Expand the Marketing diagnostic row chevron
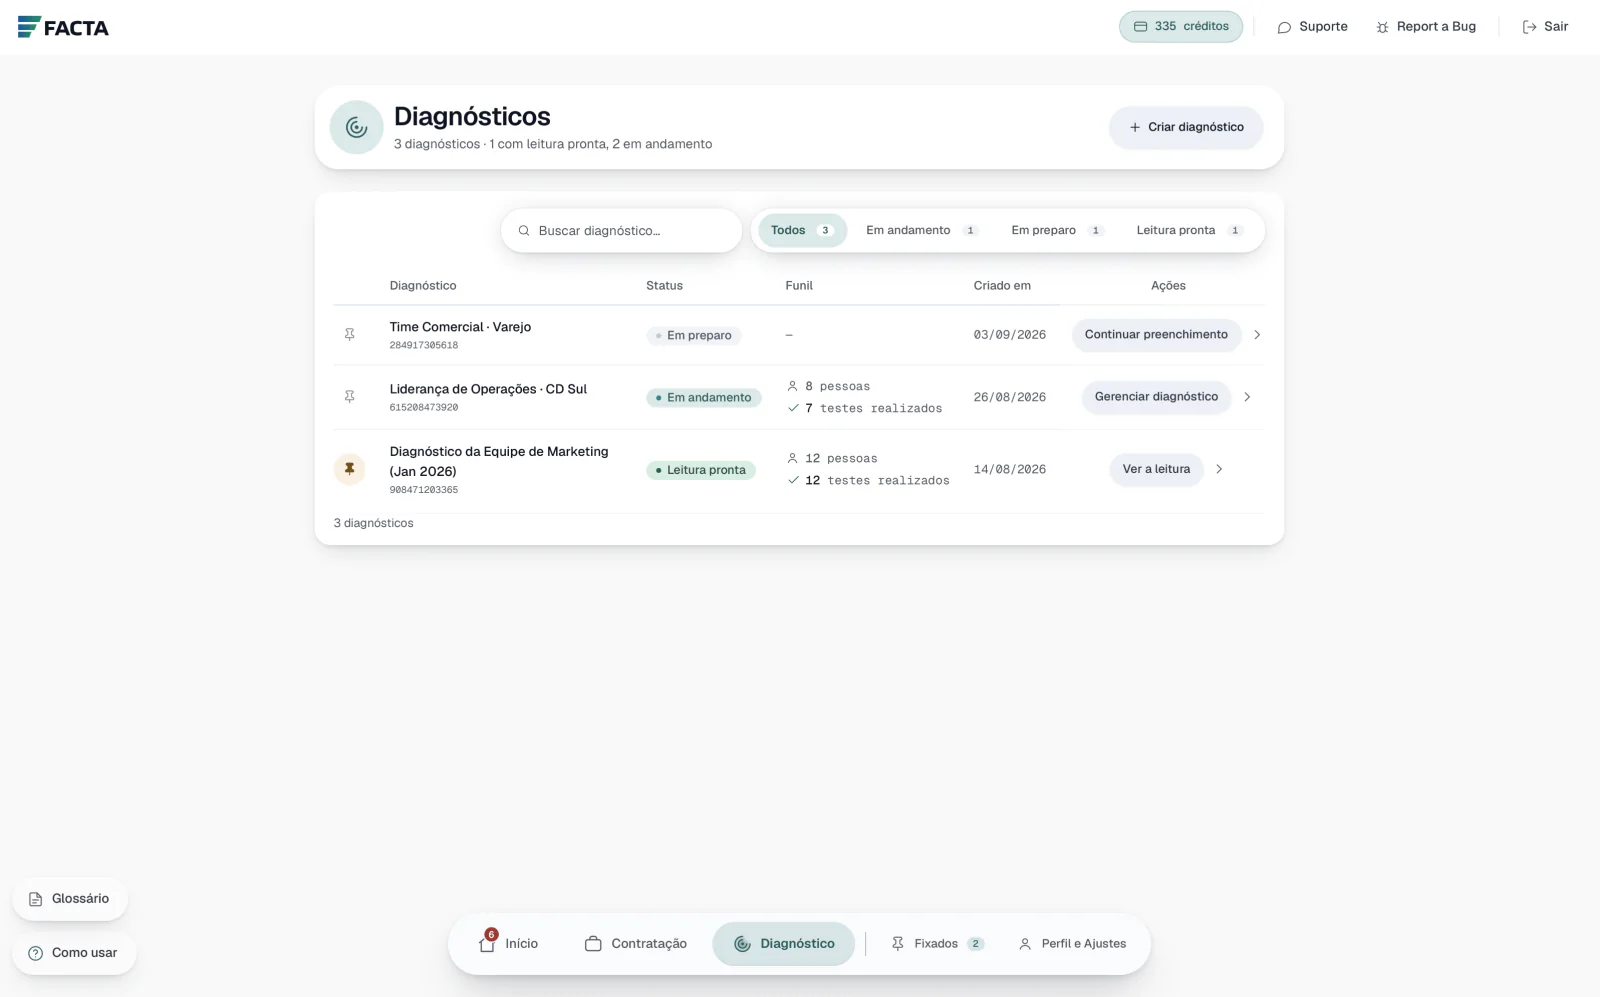The height and width of the screenshot is (997, 1600). point(1219,469)
